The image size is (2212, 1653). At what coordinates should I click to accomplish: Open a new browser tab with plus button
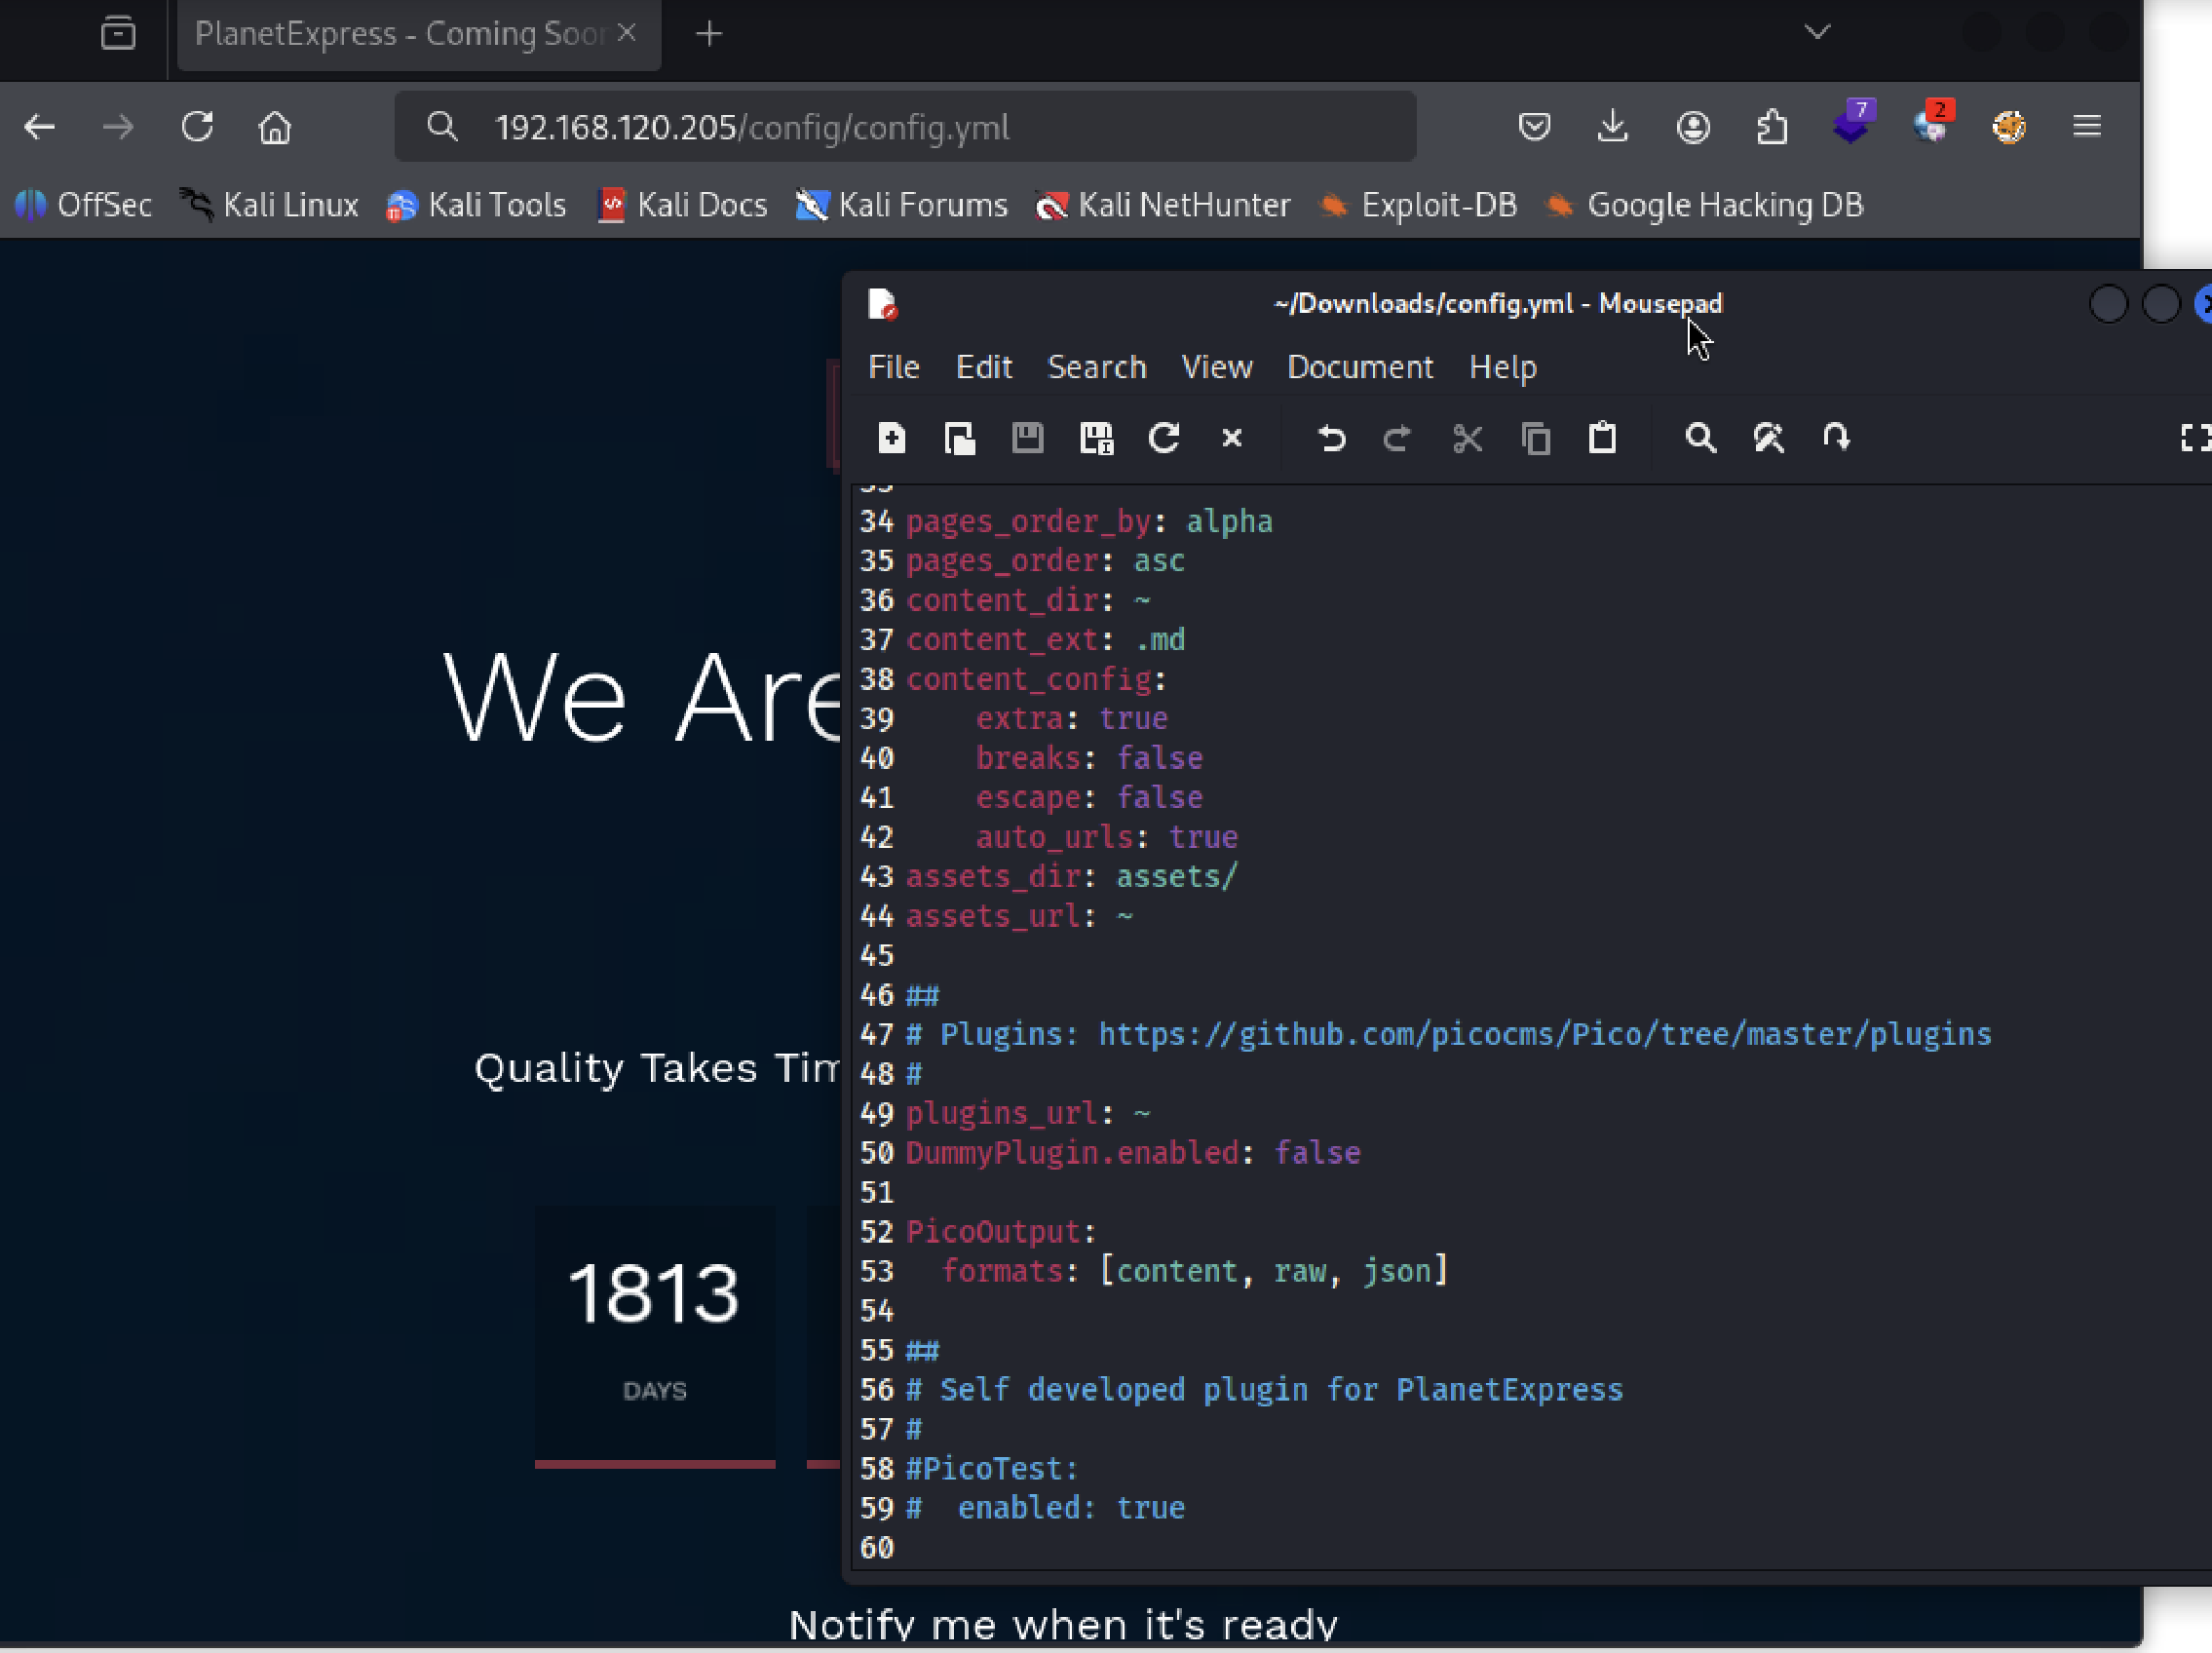coord(709,34)
